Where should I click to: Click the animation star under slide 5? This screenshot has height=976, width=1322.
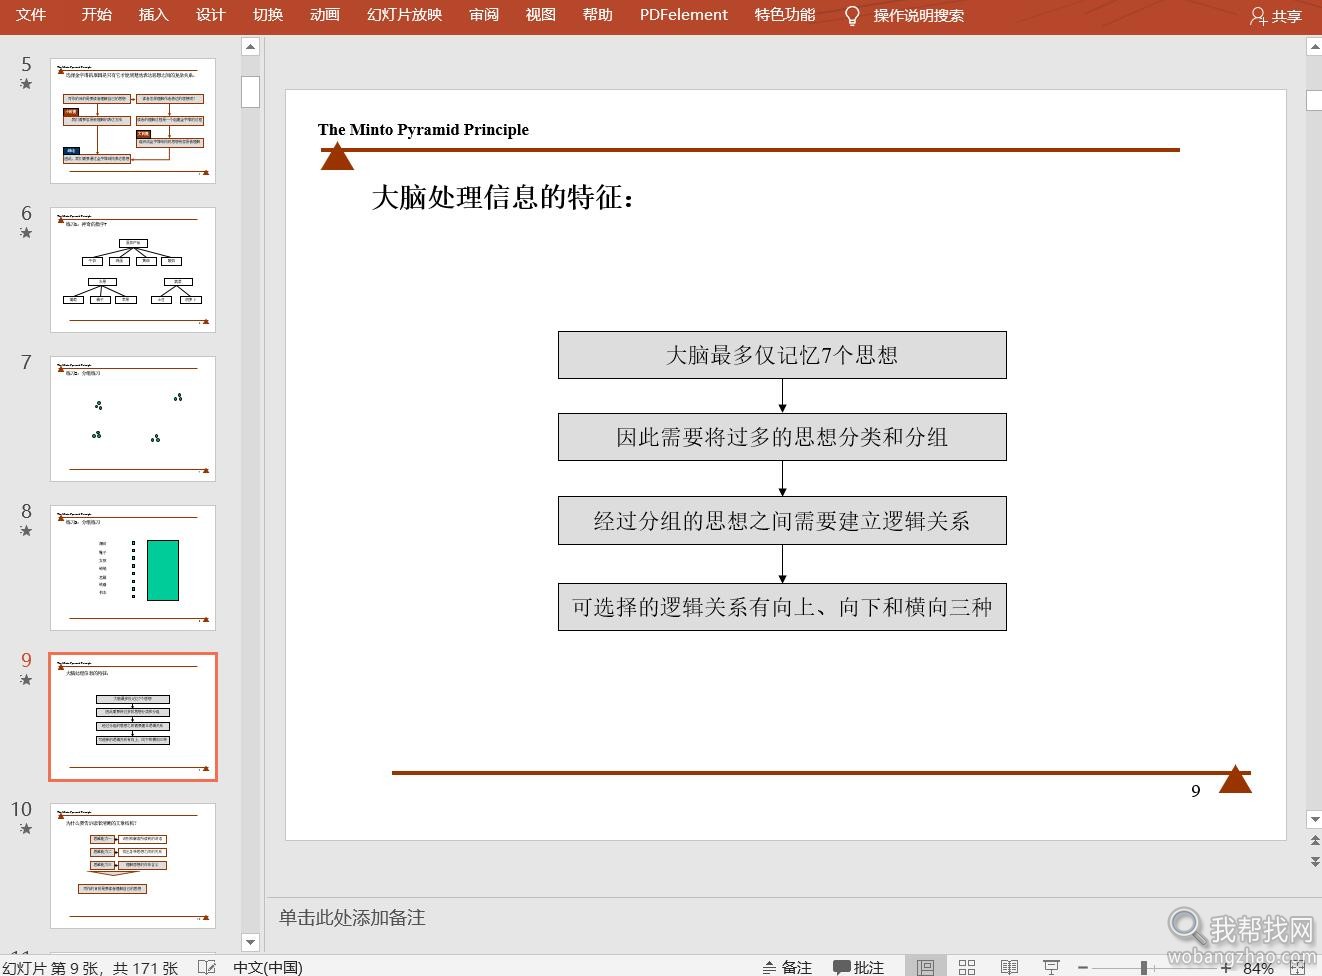coord(26,84)
